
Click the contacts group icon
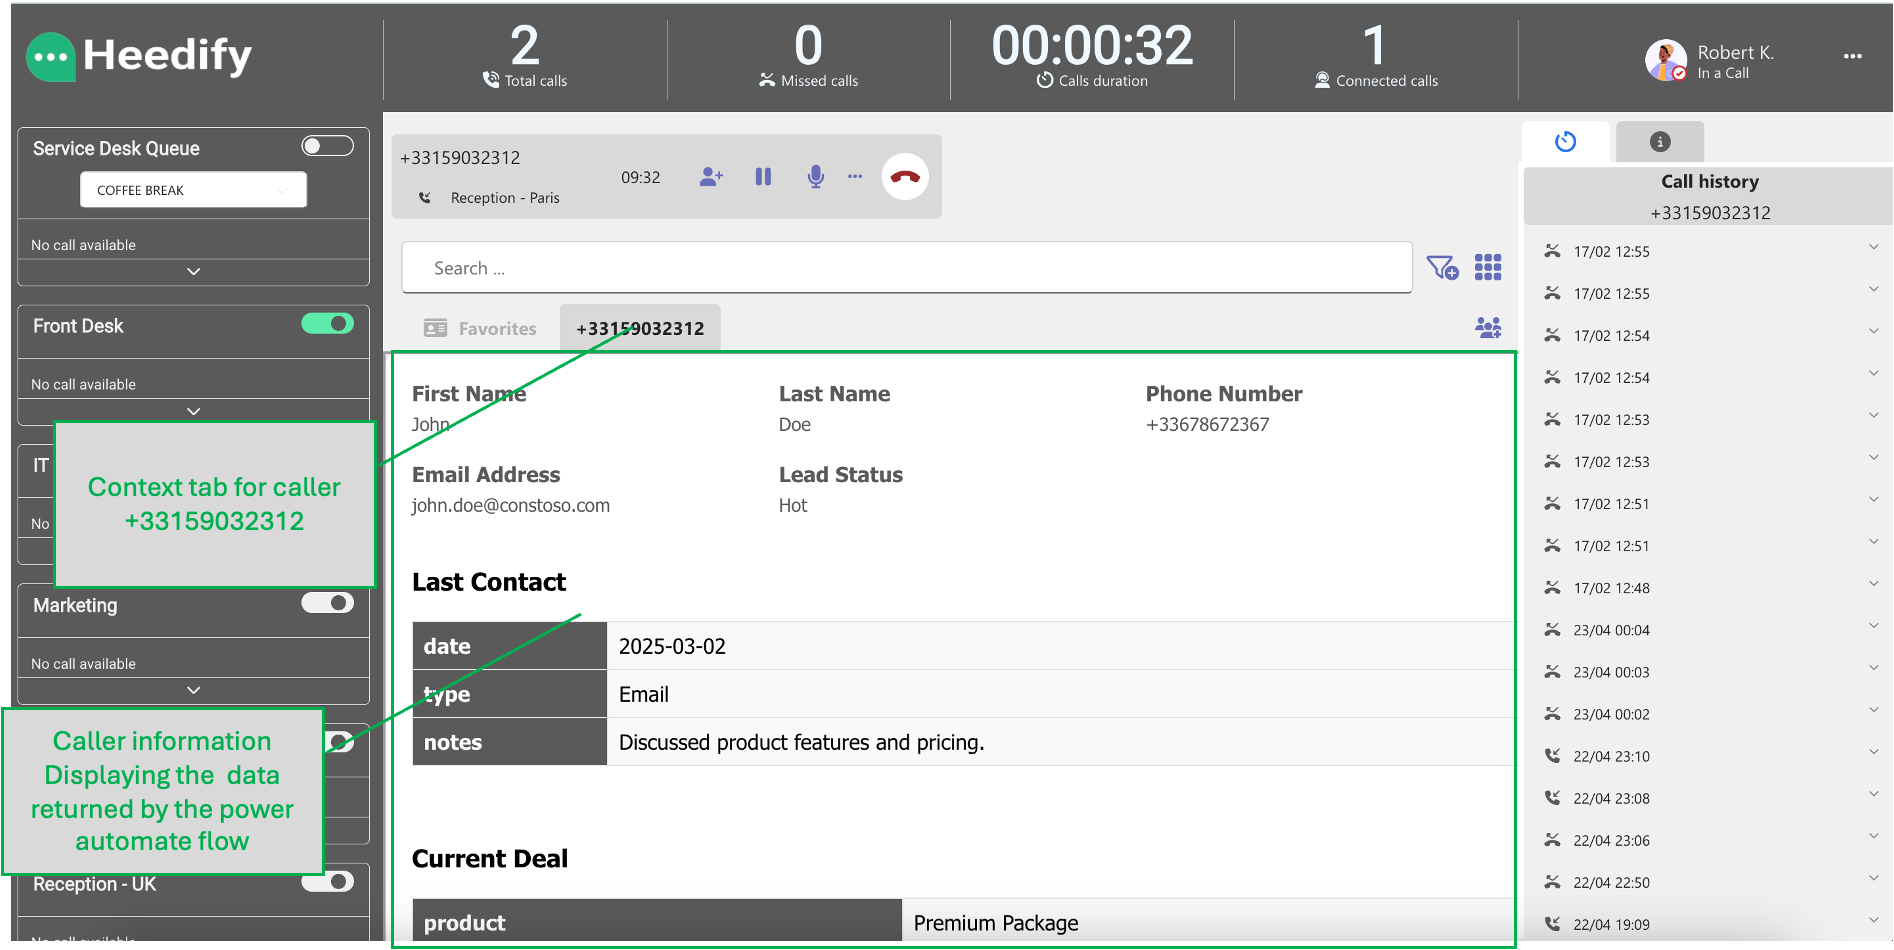point(1488,328)
